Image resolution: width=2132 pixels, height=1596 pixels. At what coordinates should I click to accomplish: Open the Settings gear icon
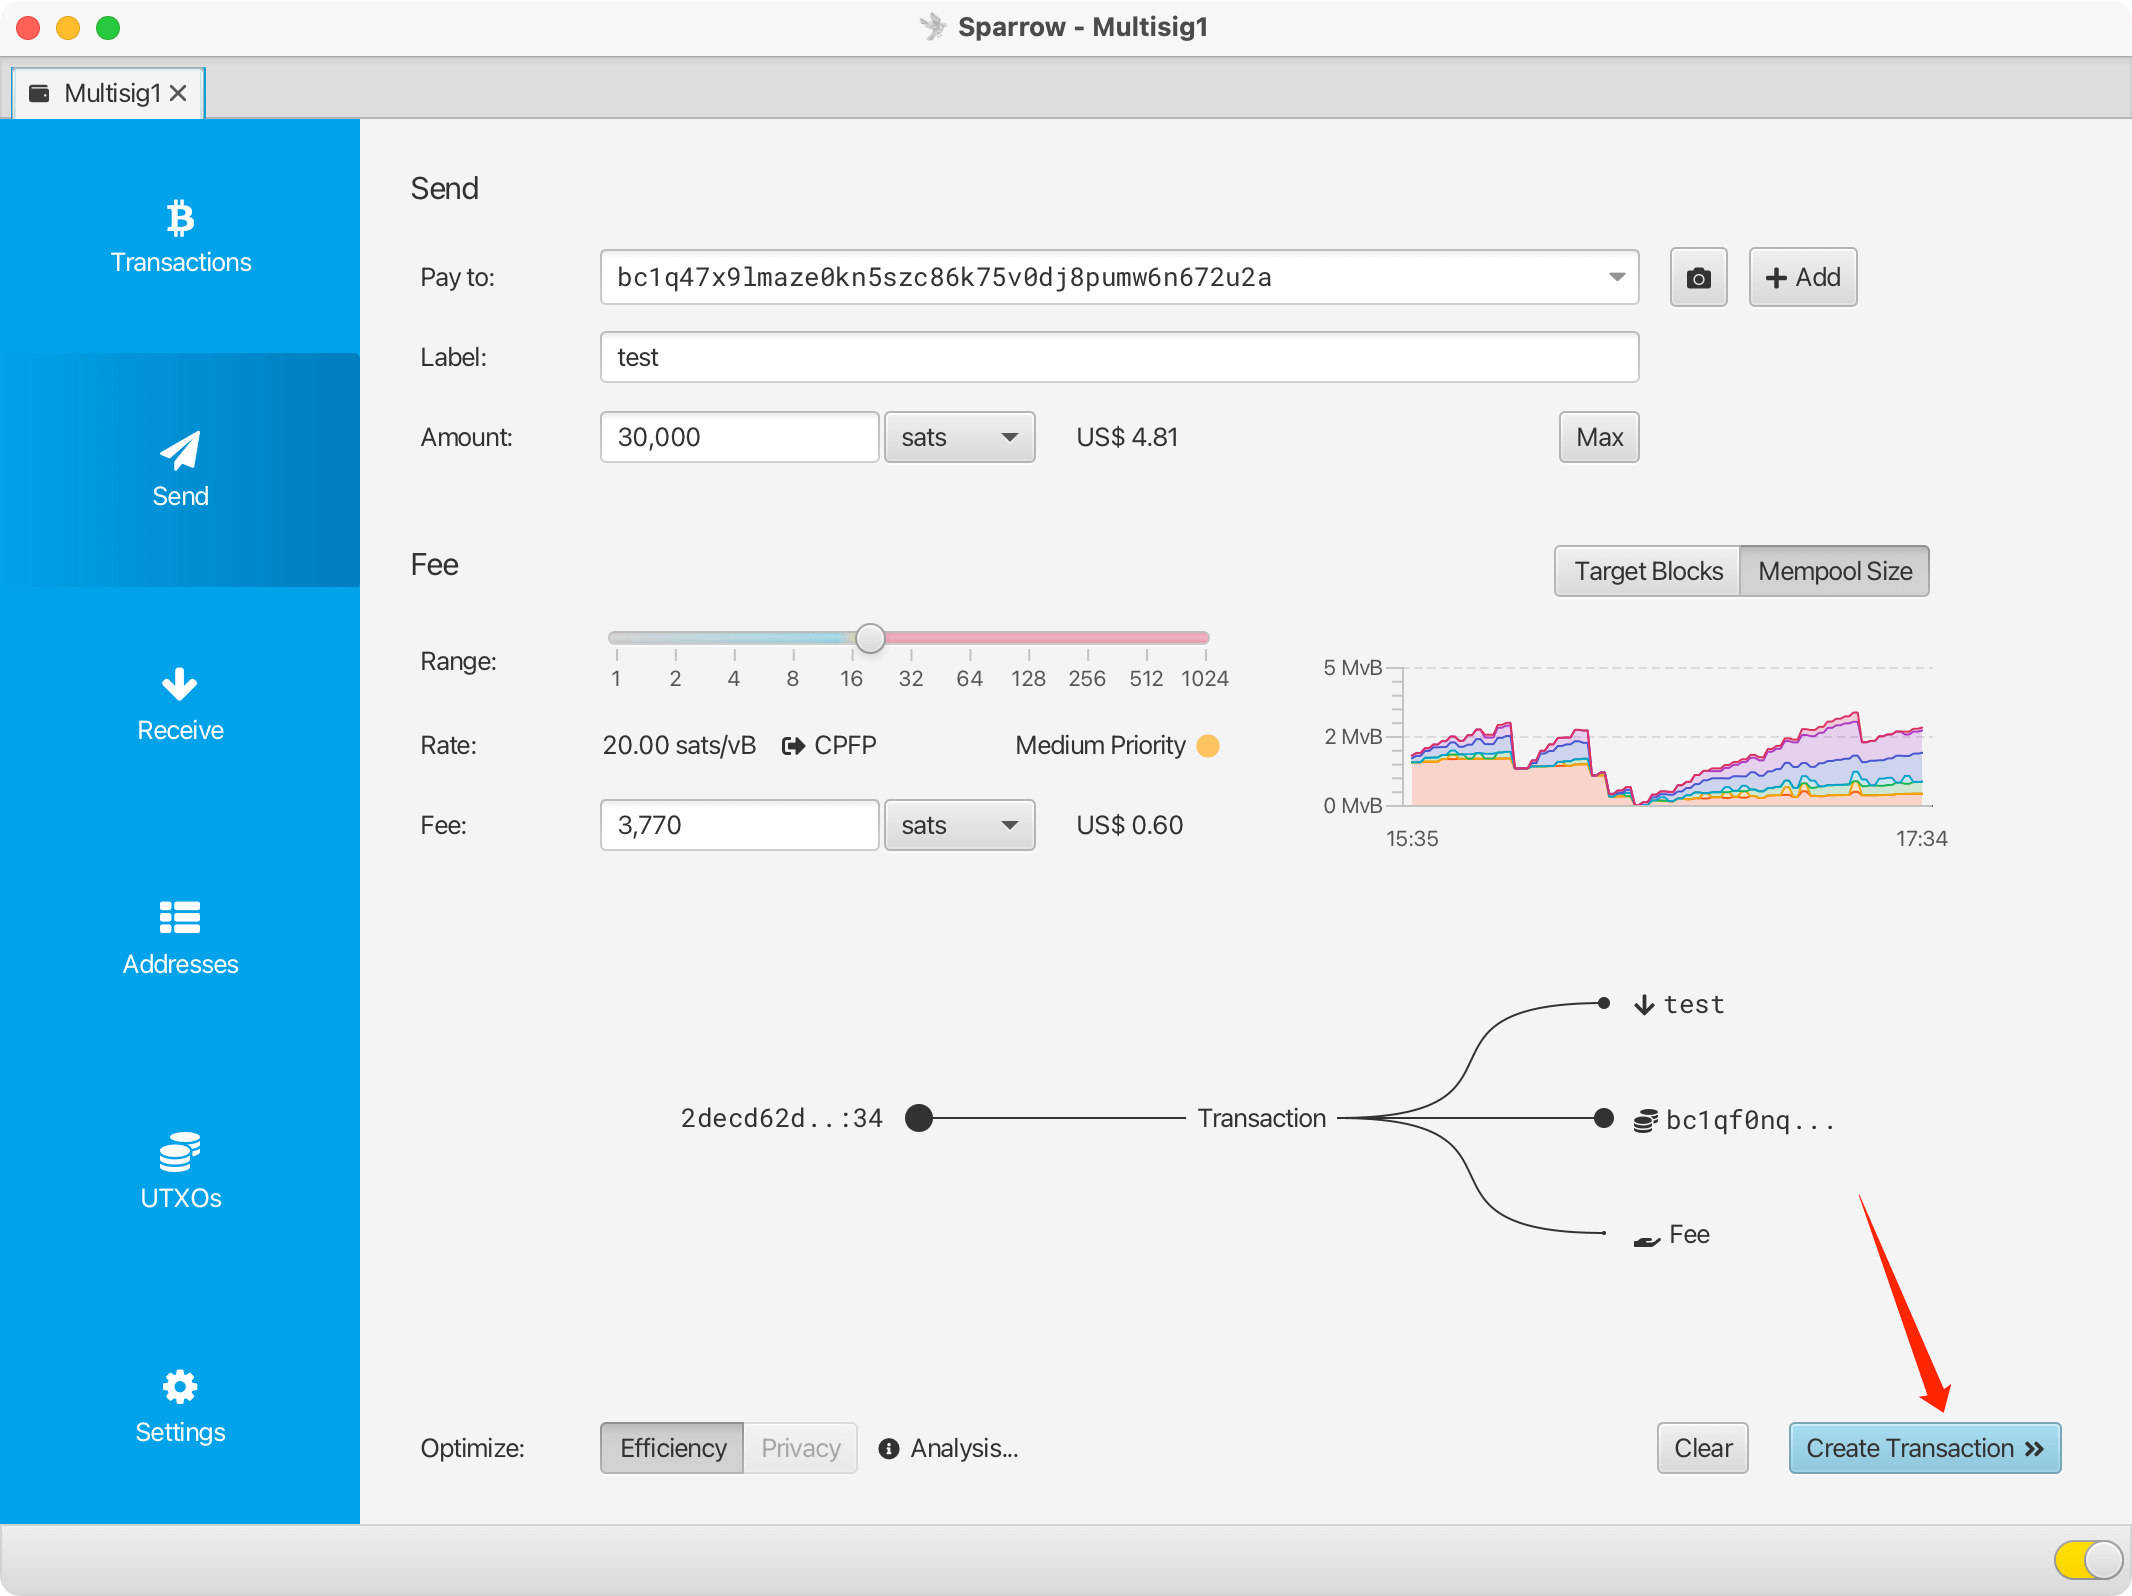(180, 1386)
